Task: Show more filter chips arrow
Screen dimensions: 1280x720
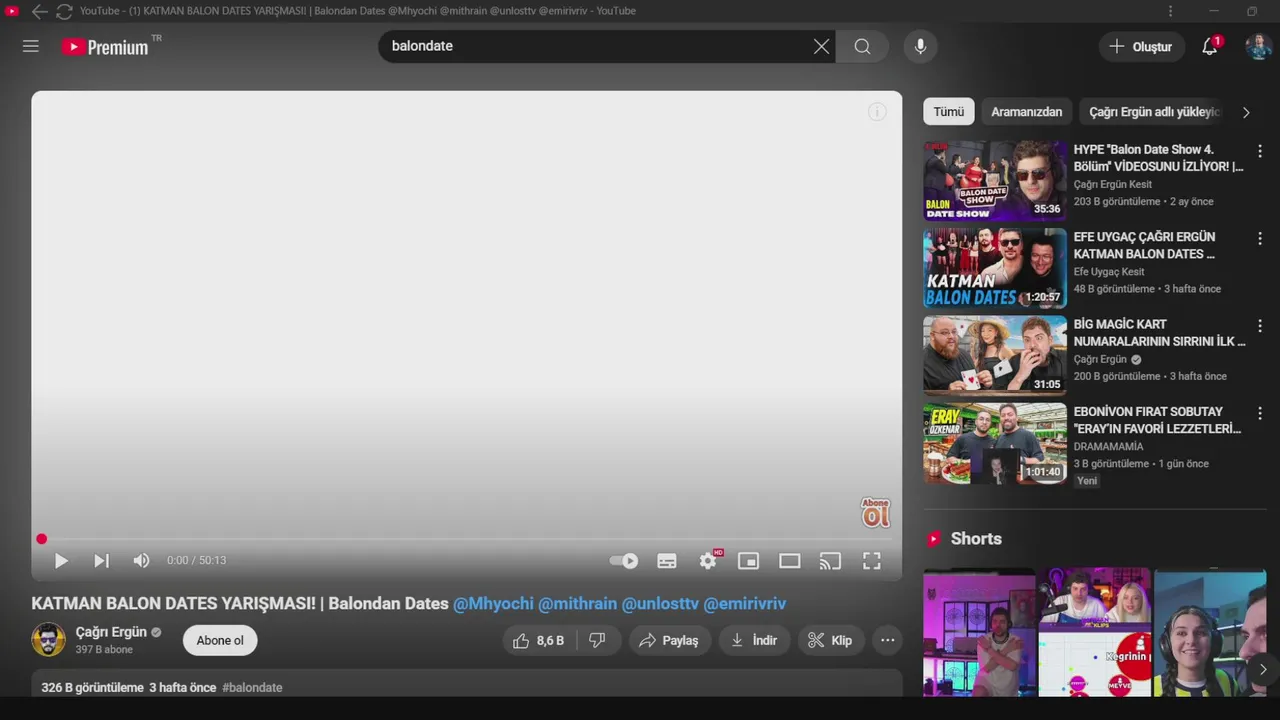Action: [1246, 112]
